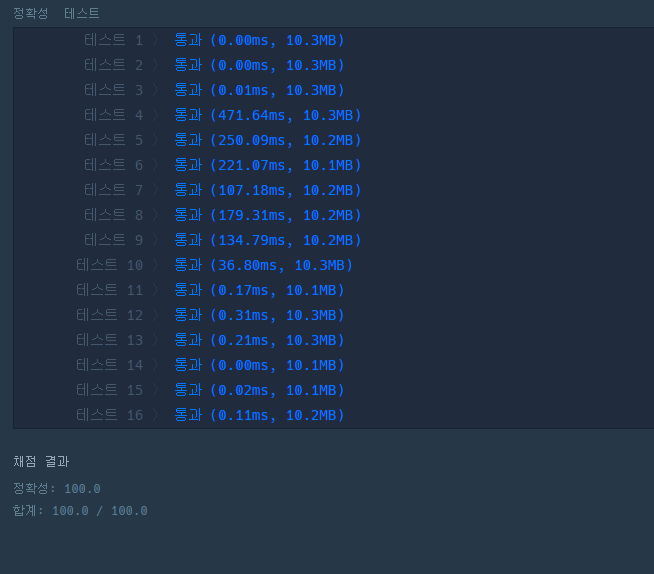
Task: Click result '통과 (250.09ms, 10.2MB)'
Action: tap(268, 140)
